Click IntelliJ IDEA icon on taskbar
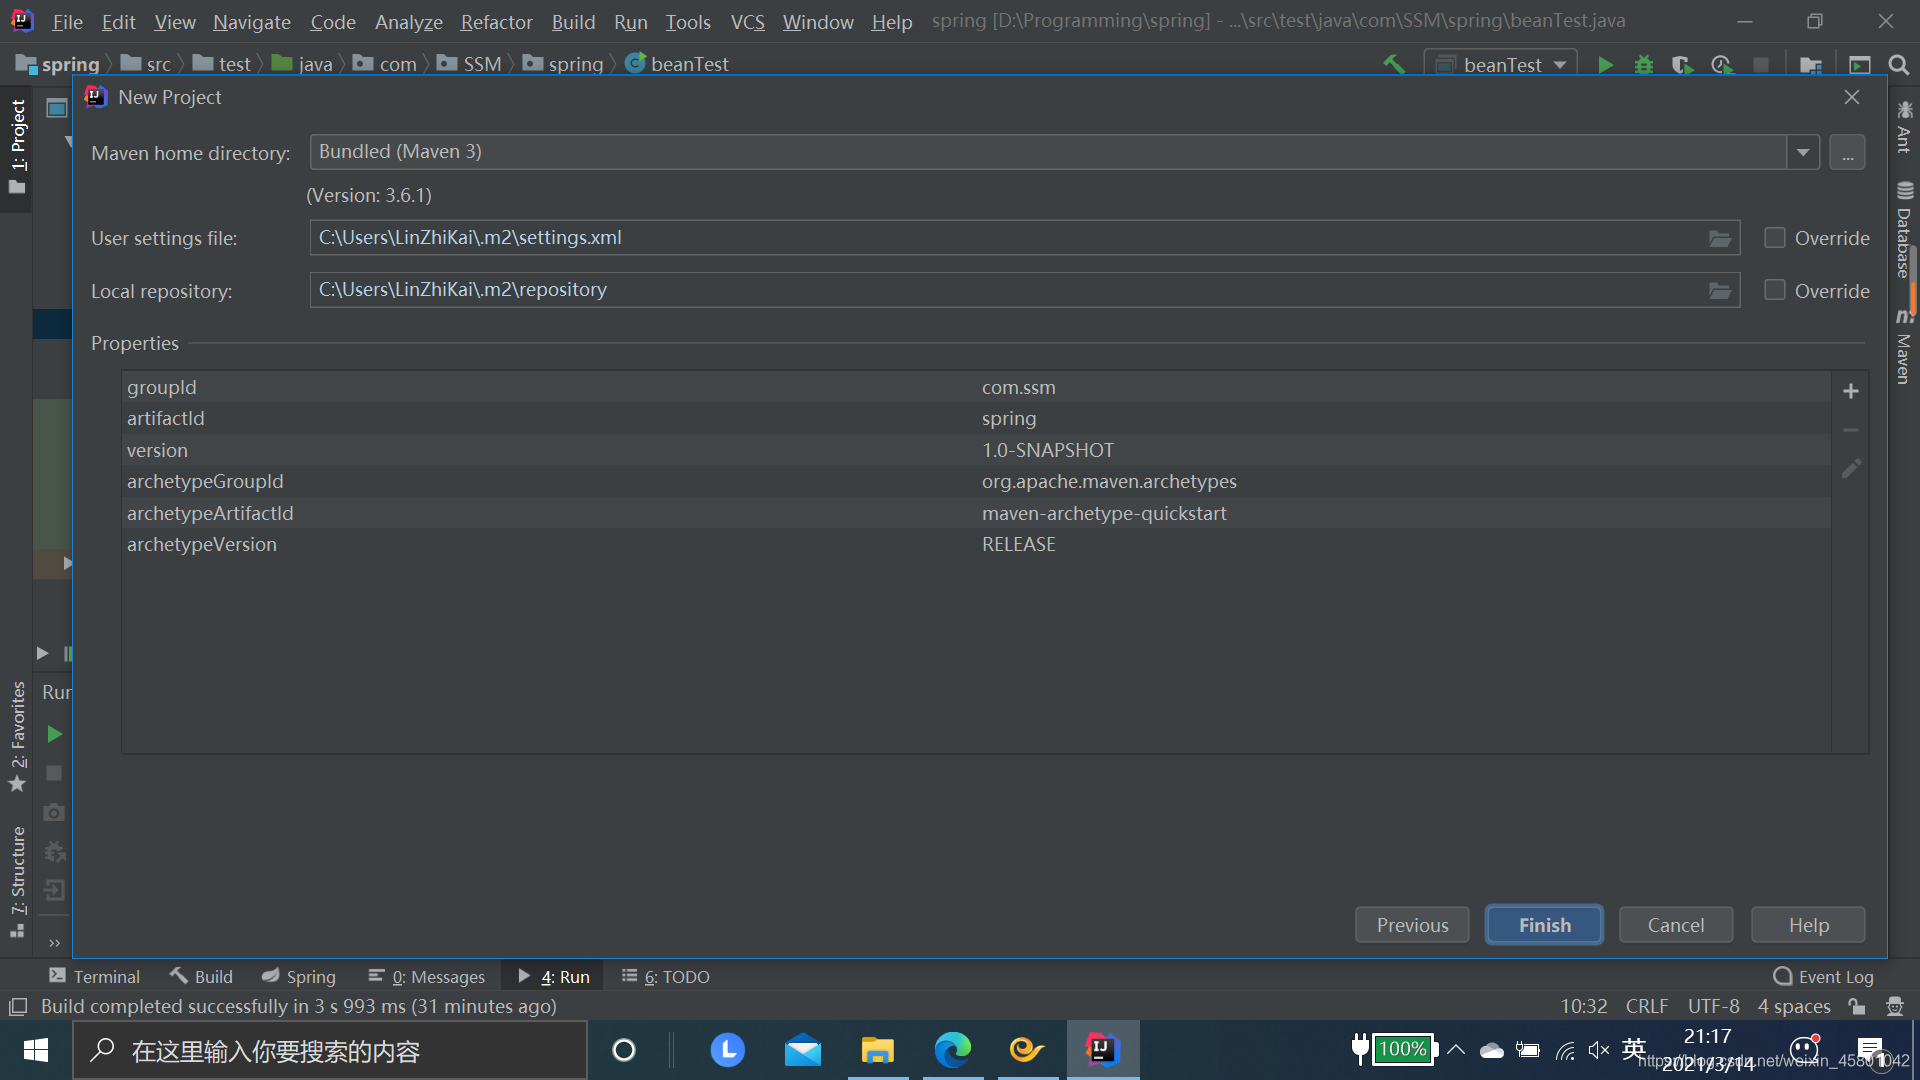This screenshot has height=1080, width=1920. [x=1102, y=1049]
